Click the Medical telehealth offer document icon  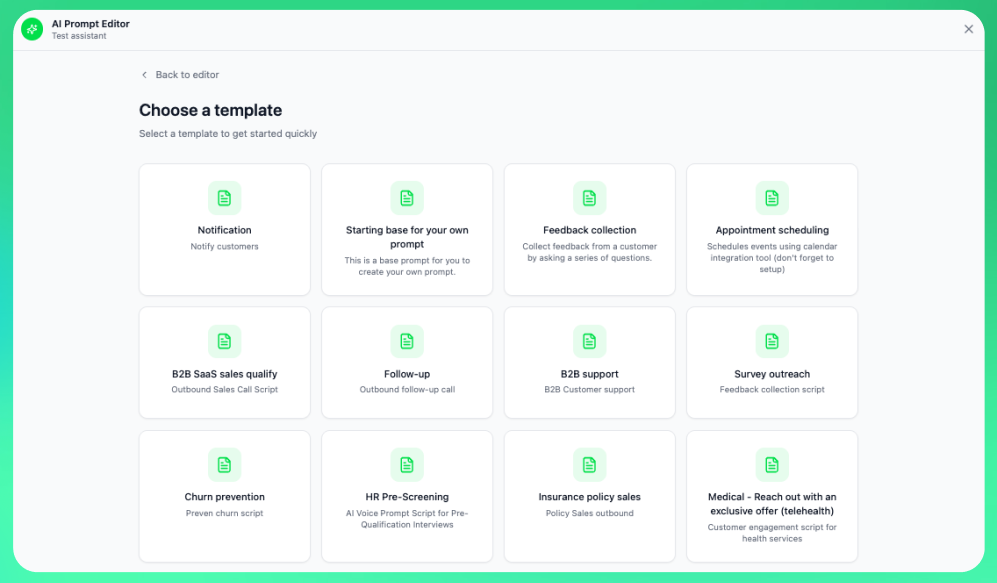tap(771, 464)
